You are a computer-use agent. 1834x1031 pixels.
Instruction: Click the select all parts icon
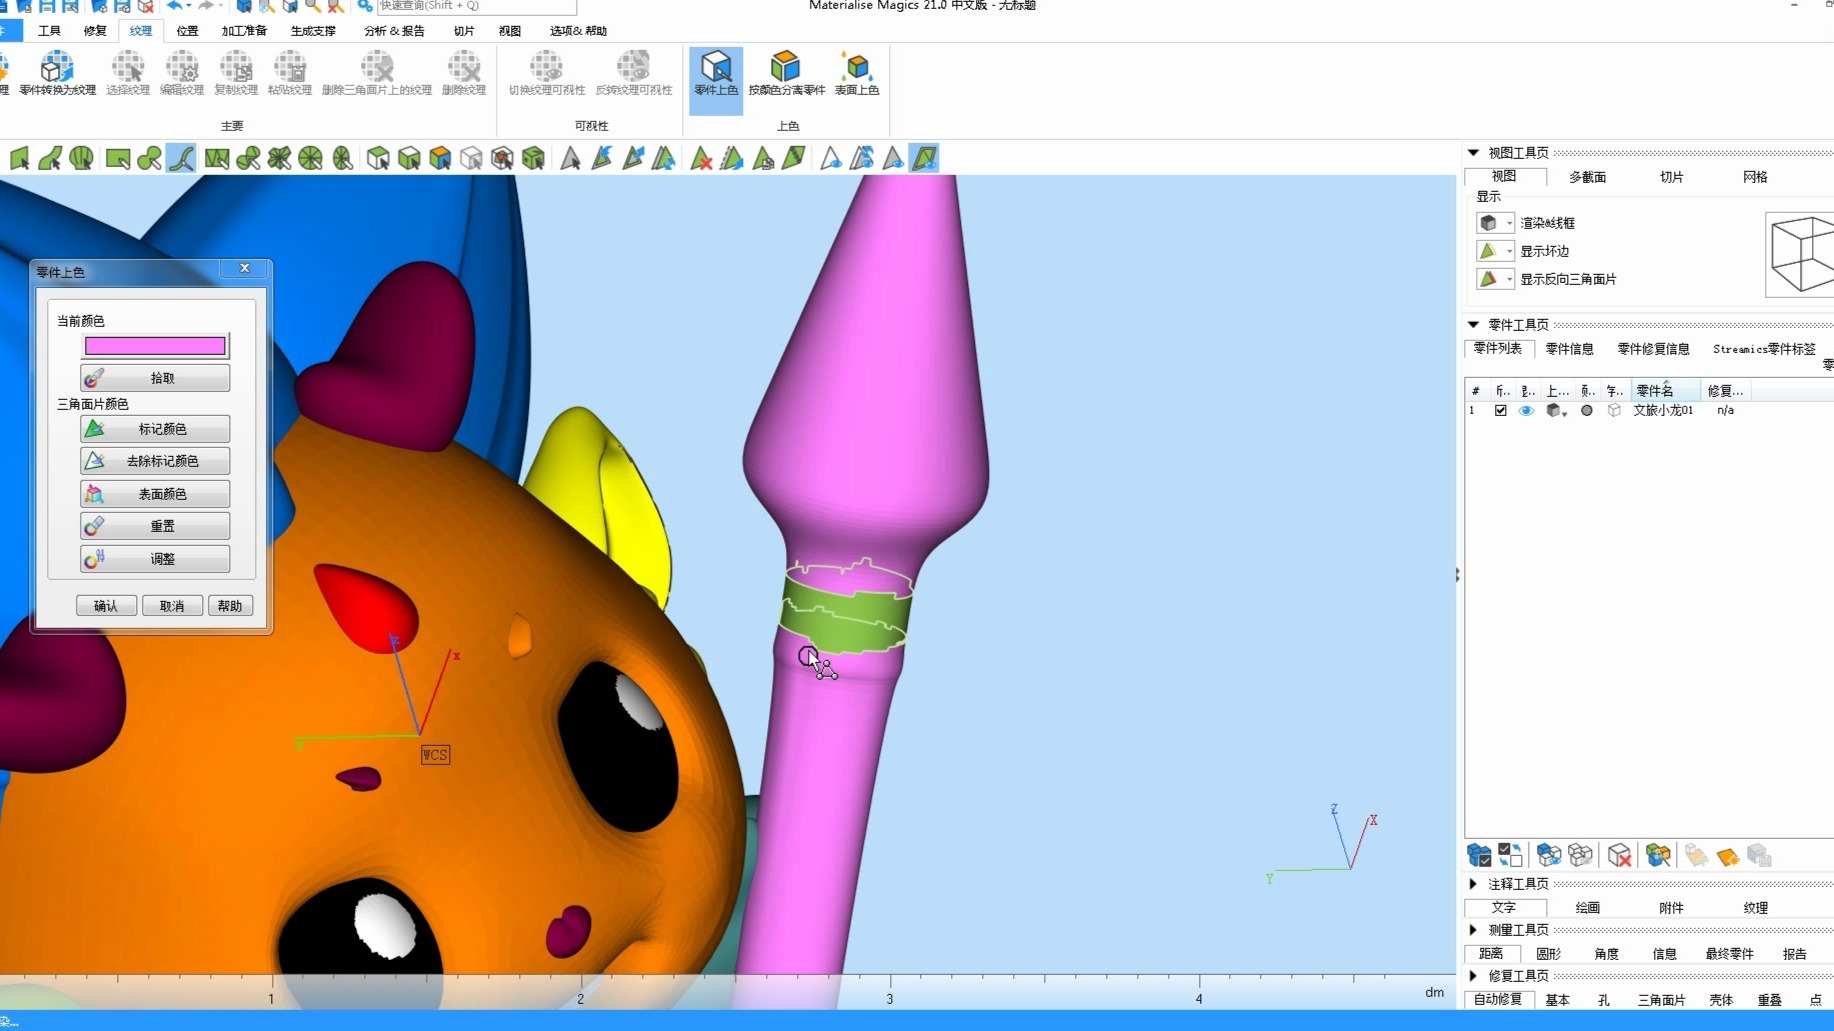coord(1479,855)
